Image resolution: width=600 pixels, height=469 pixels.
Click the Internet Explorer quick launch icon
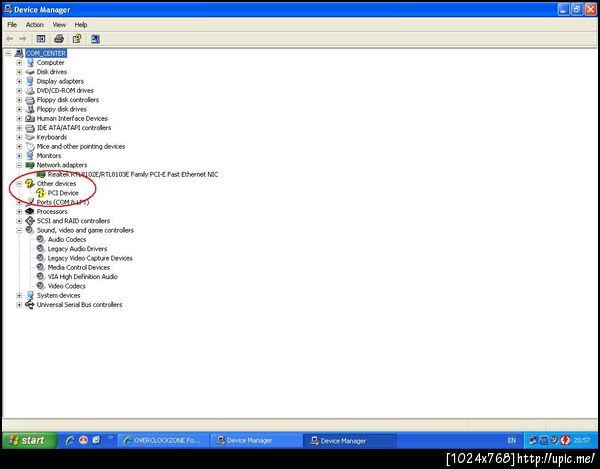click(70, 440)
